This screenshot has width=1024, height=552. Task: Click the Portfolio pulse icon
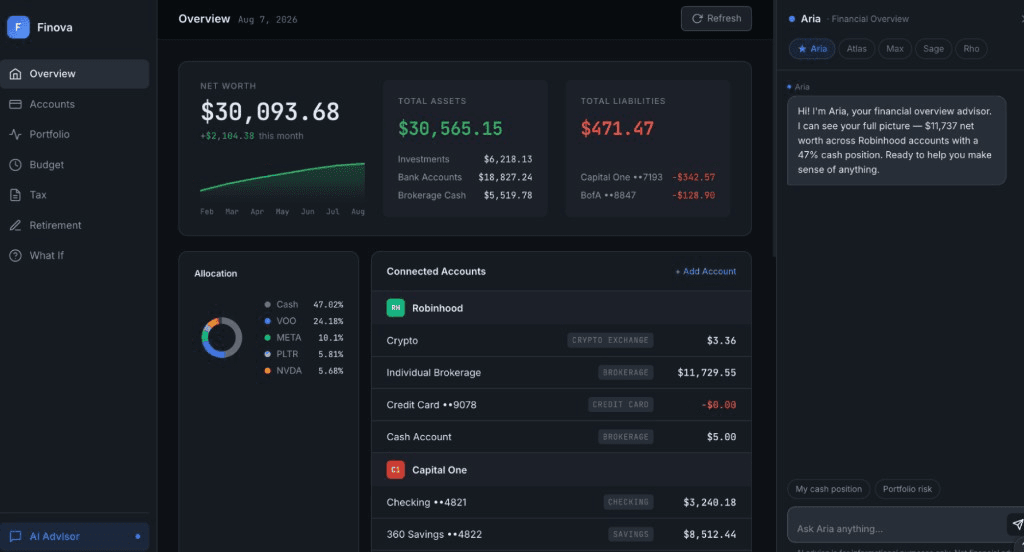pos(16,134)
